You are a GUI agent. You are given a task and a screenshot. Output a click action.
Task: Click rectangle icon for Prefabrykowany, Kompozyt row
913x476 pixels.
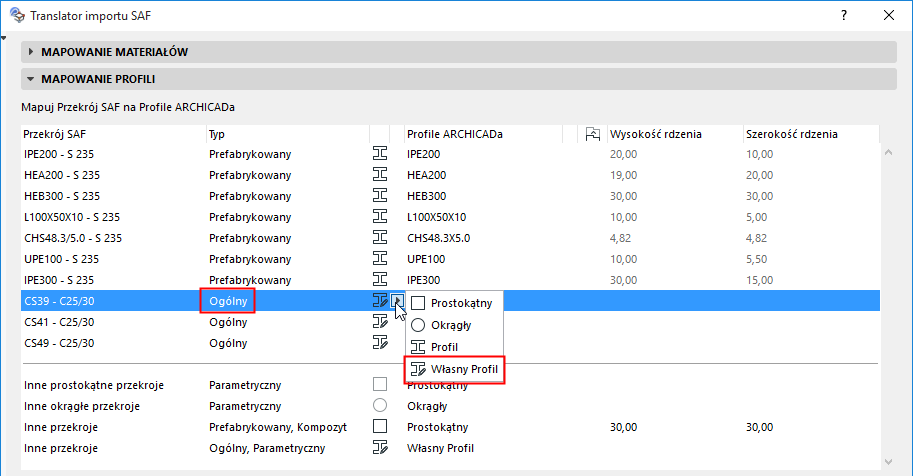pos(380,426)
